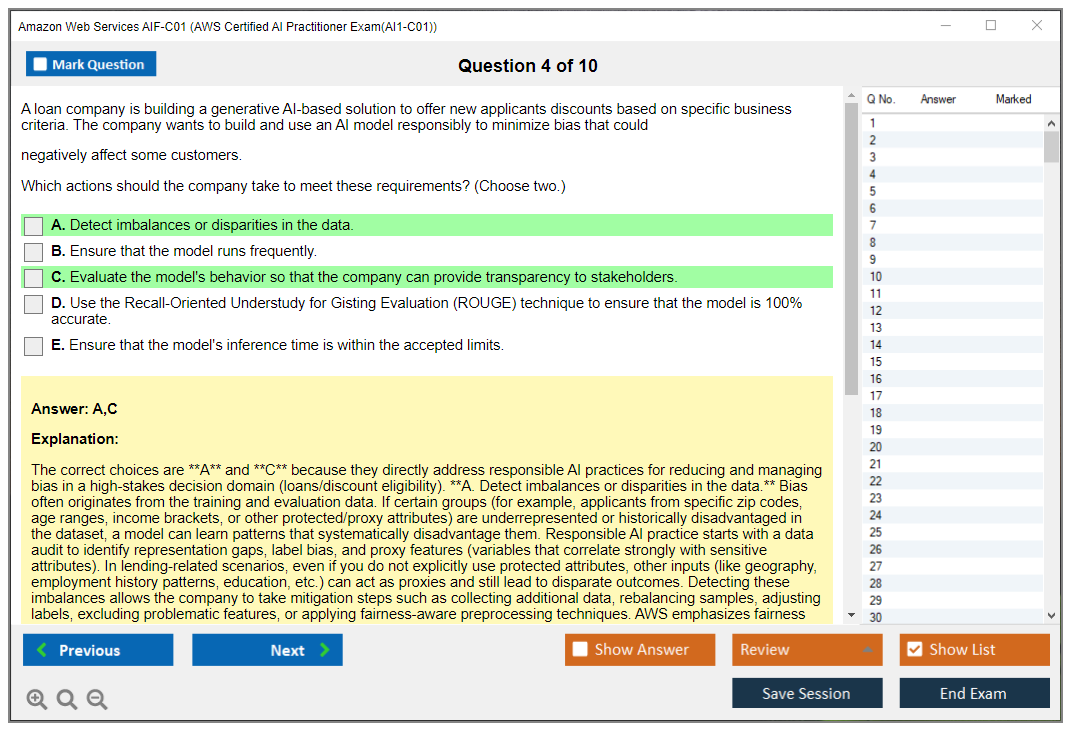Image resolution: width=1075 pixels, height=735 pixels.
Task: Click the zoom out magnifier icon
Action: coord(97,699)
